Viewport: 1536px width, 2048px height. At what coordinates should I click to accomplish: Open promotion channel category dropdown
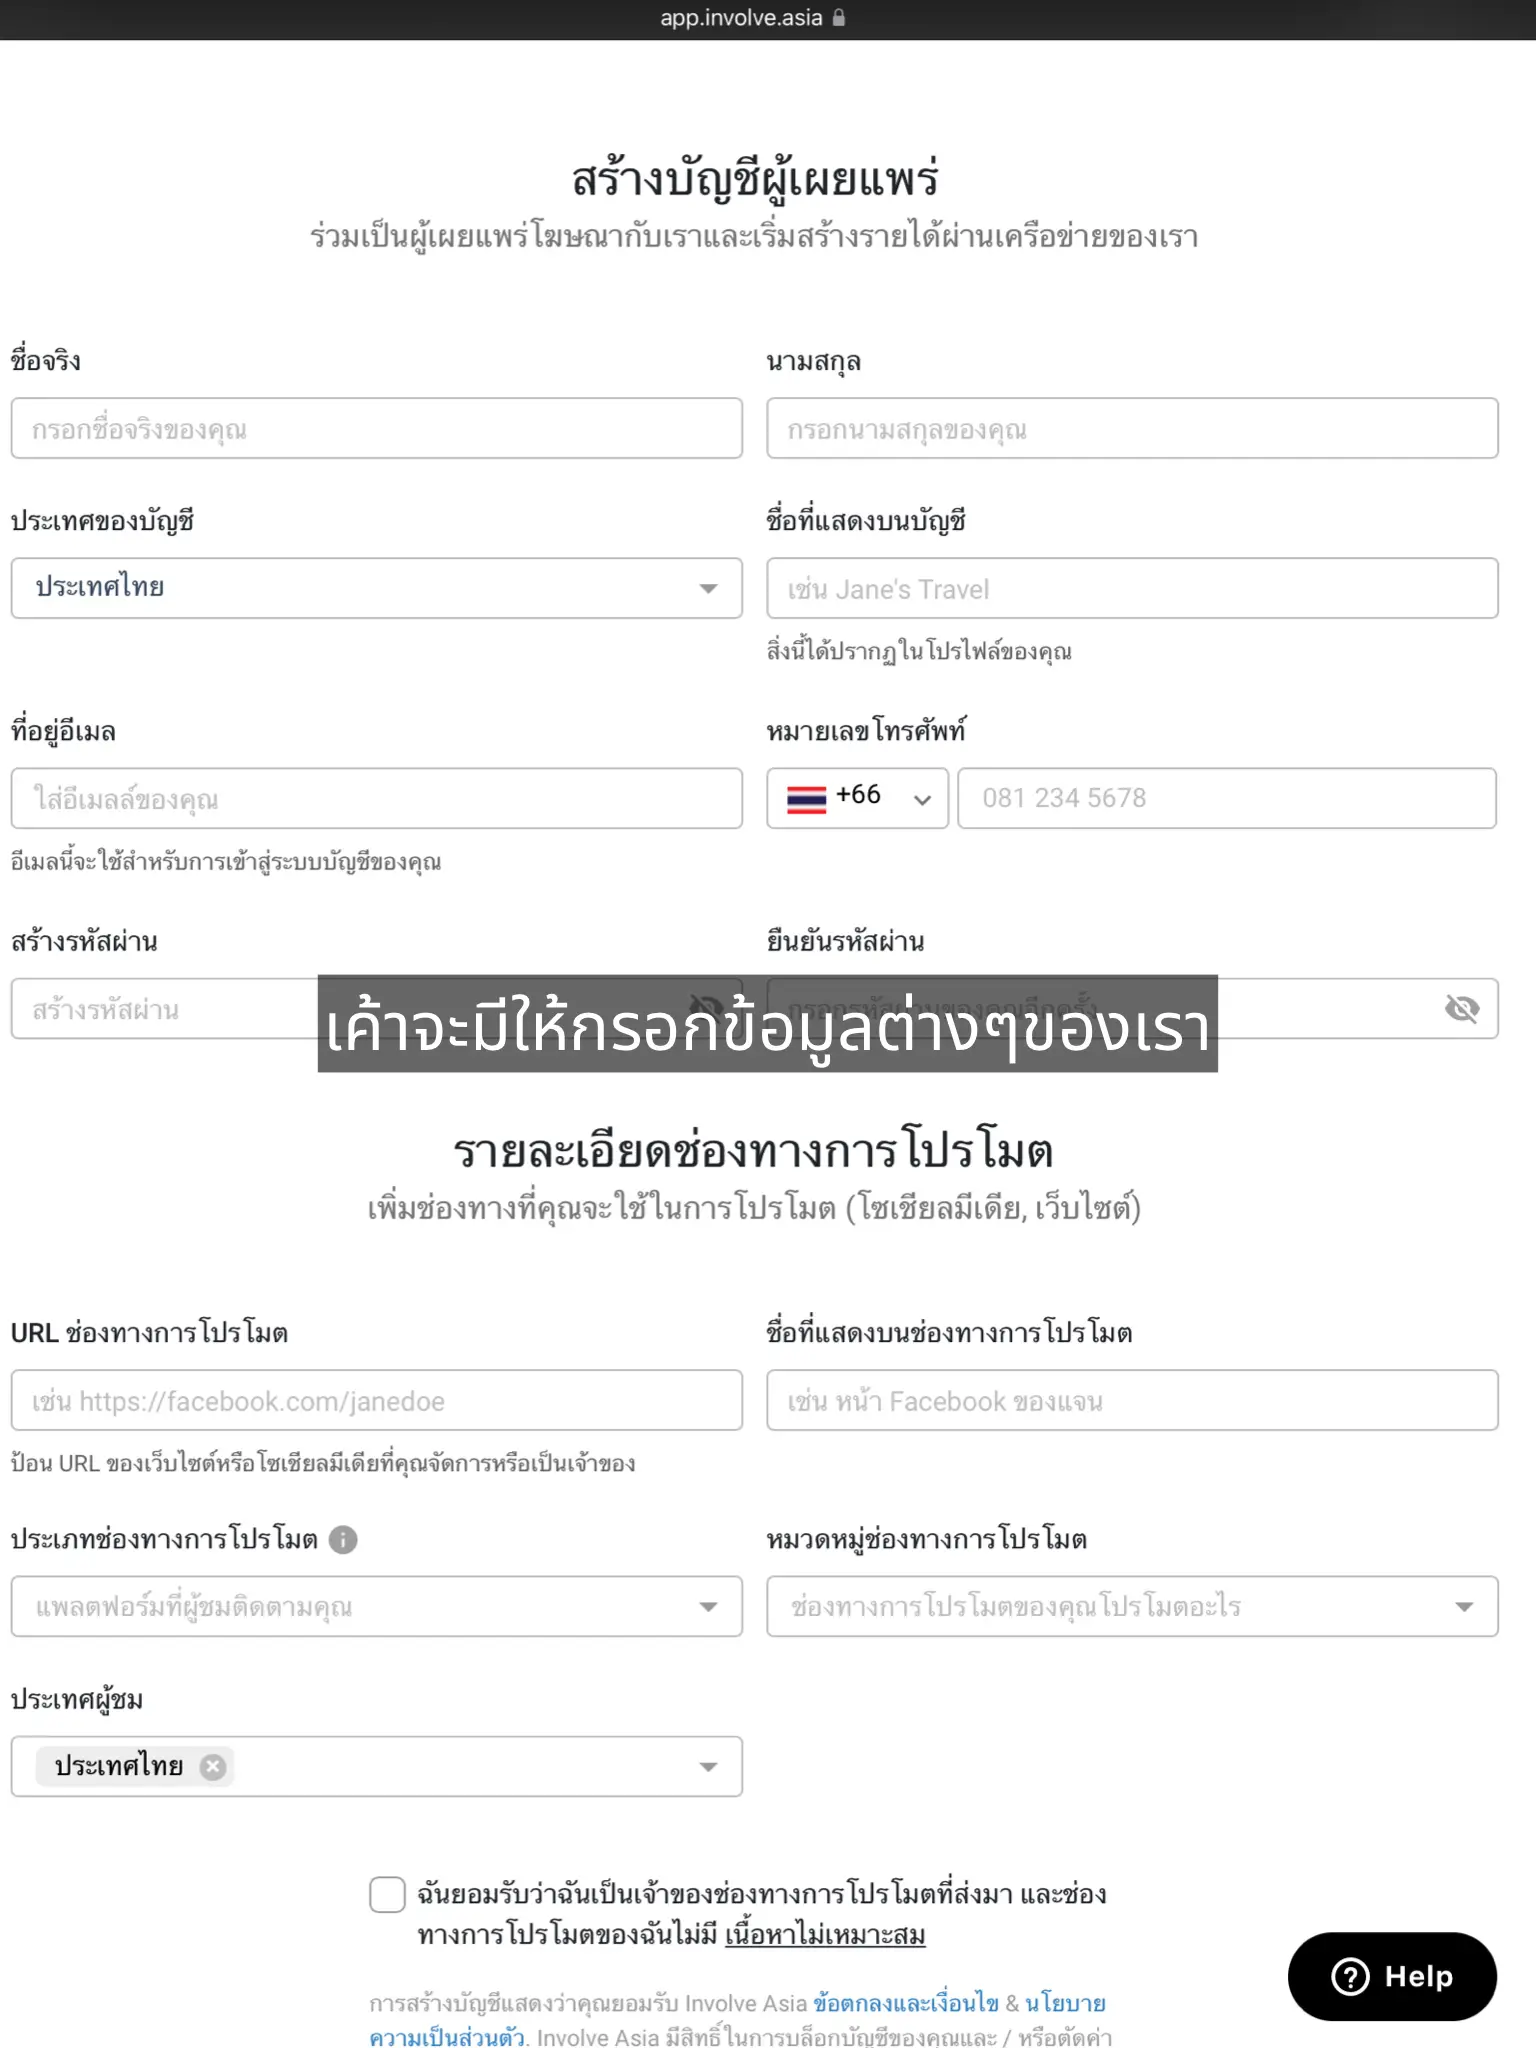[1132, 1606]
